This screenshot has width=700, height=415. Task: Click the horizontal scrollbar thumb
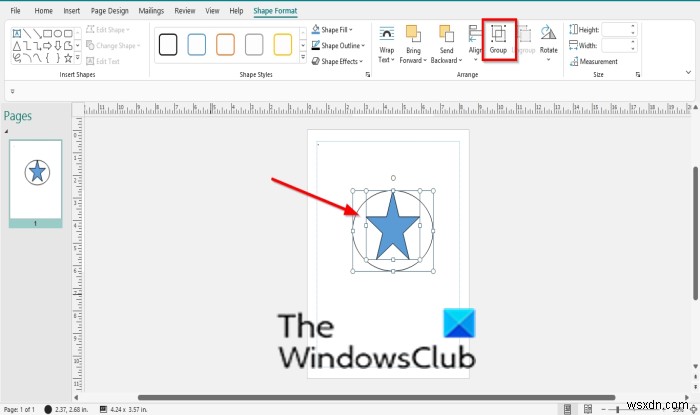point(376,397)
